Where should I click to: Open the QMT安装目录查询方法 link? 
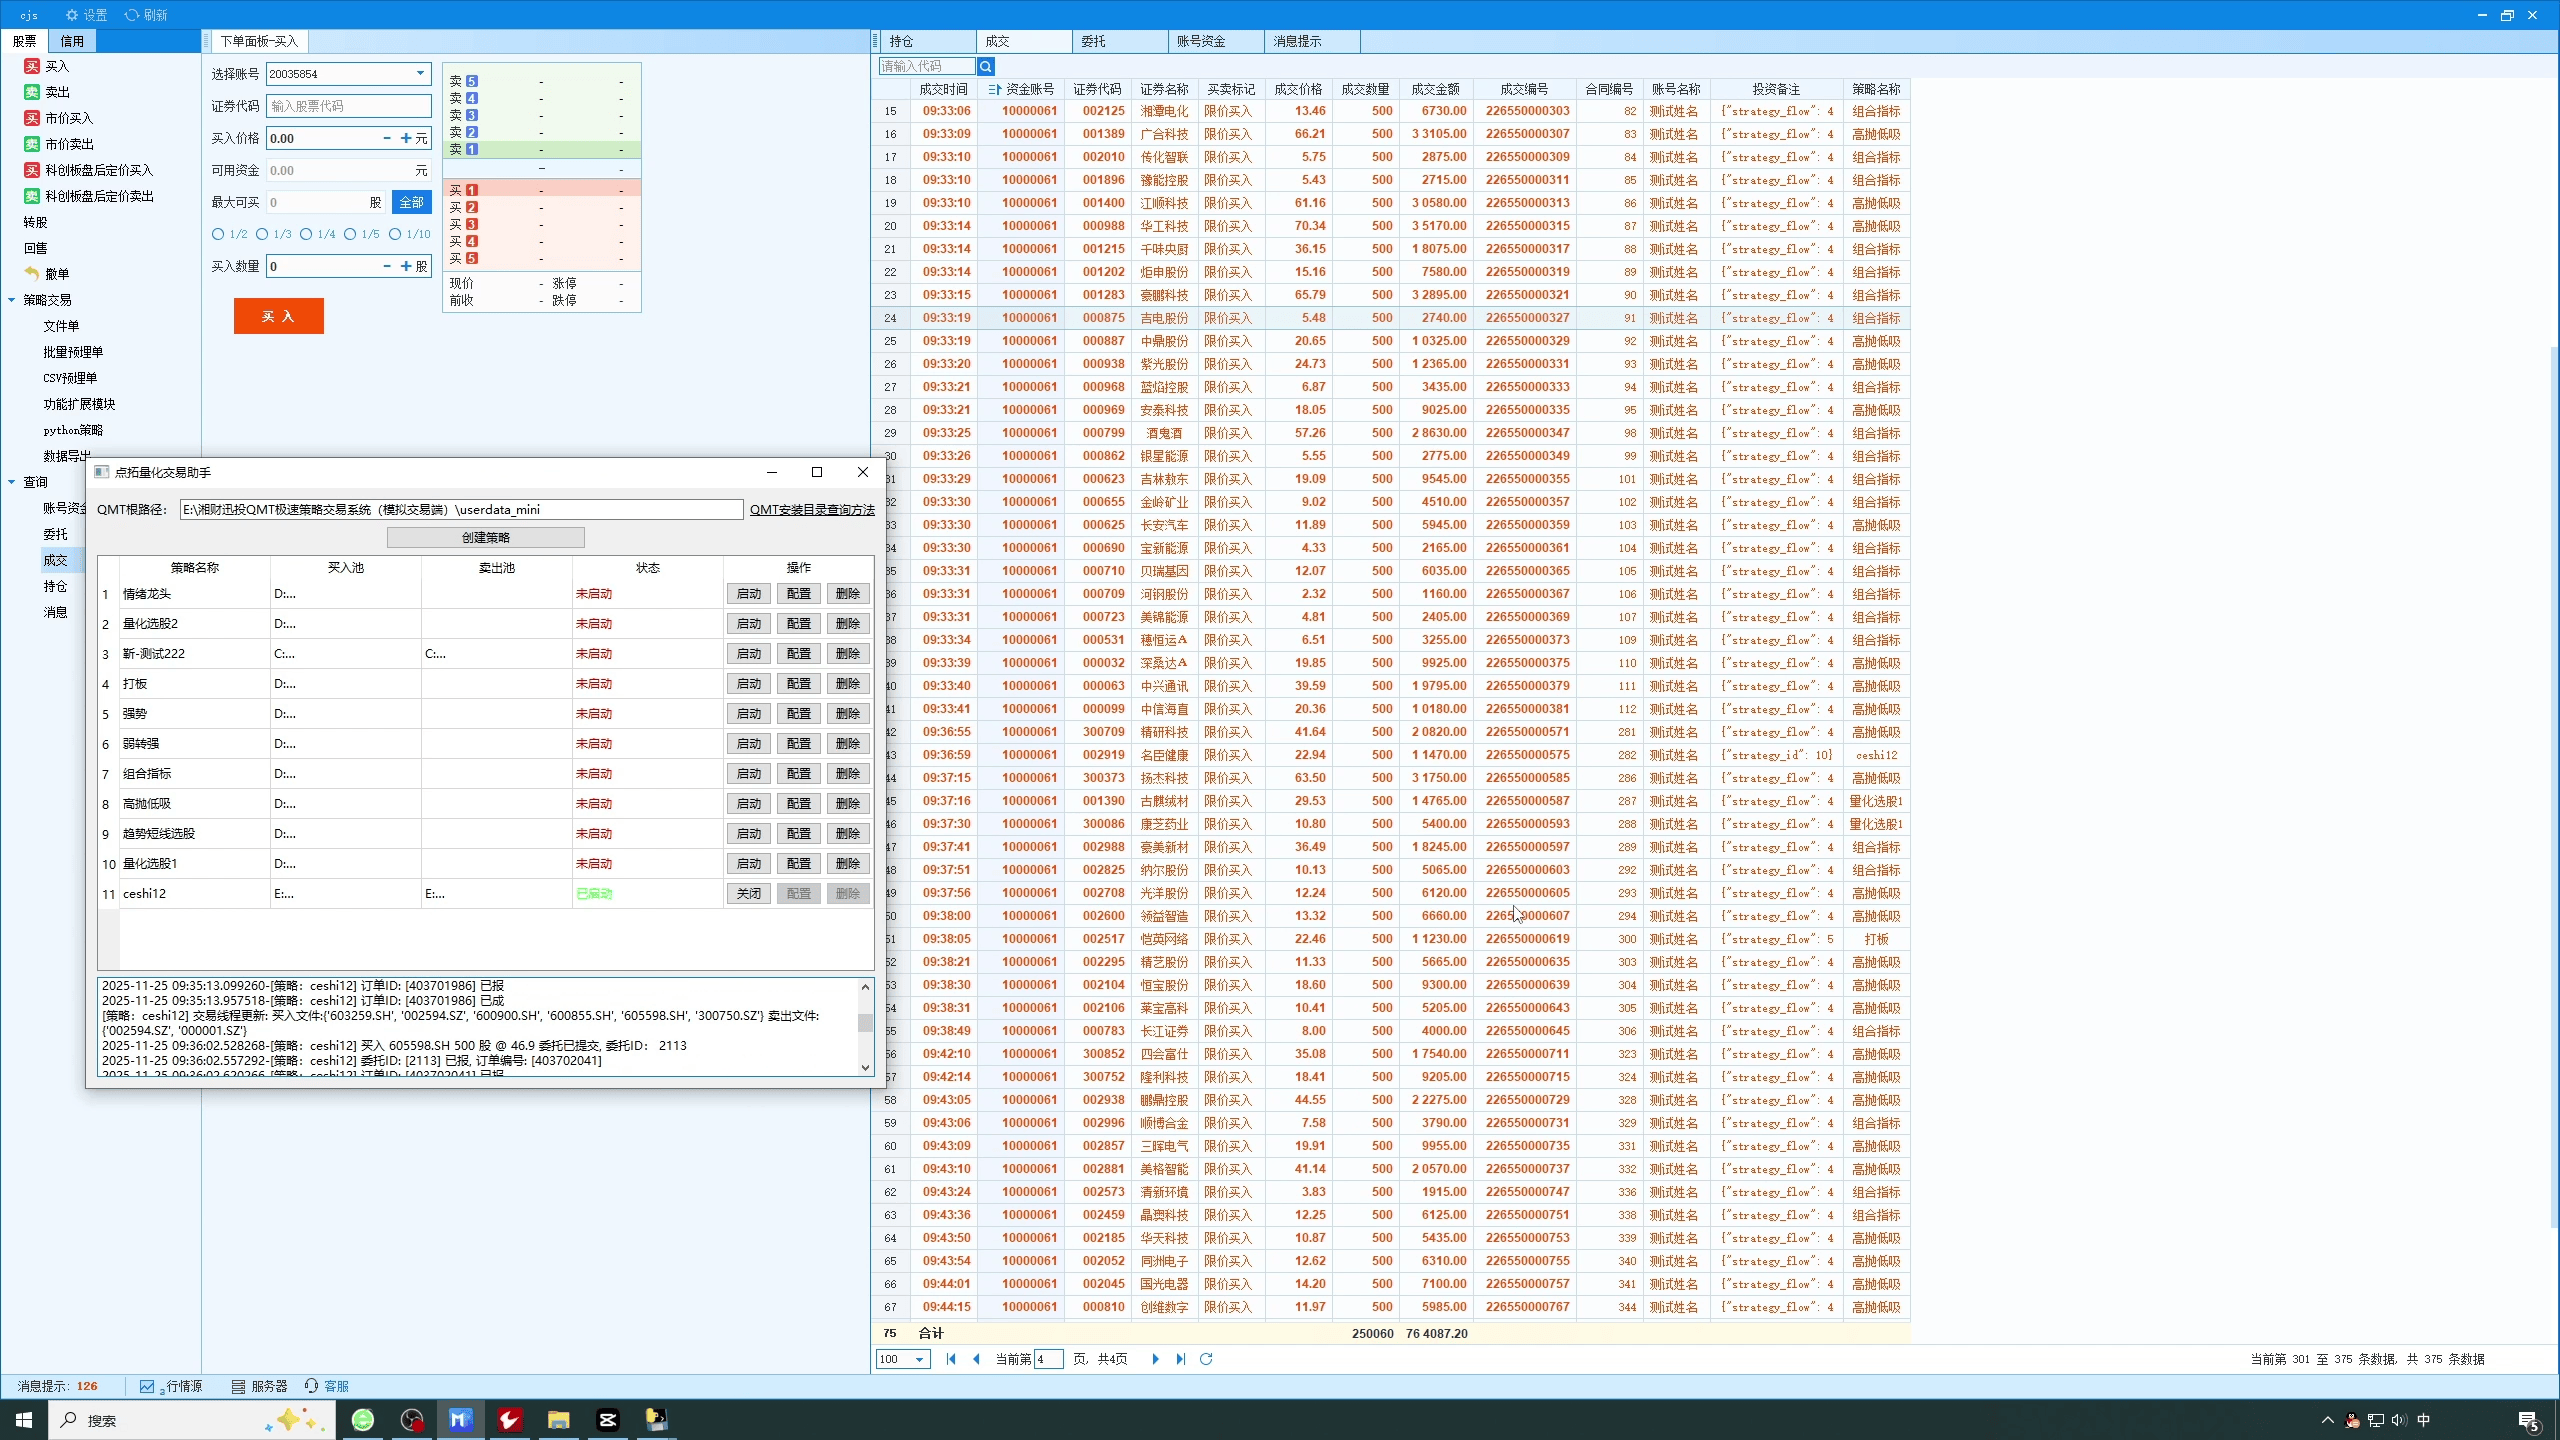point(811,509)
